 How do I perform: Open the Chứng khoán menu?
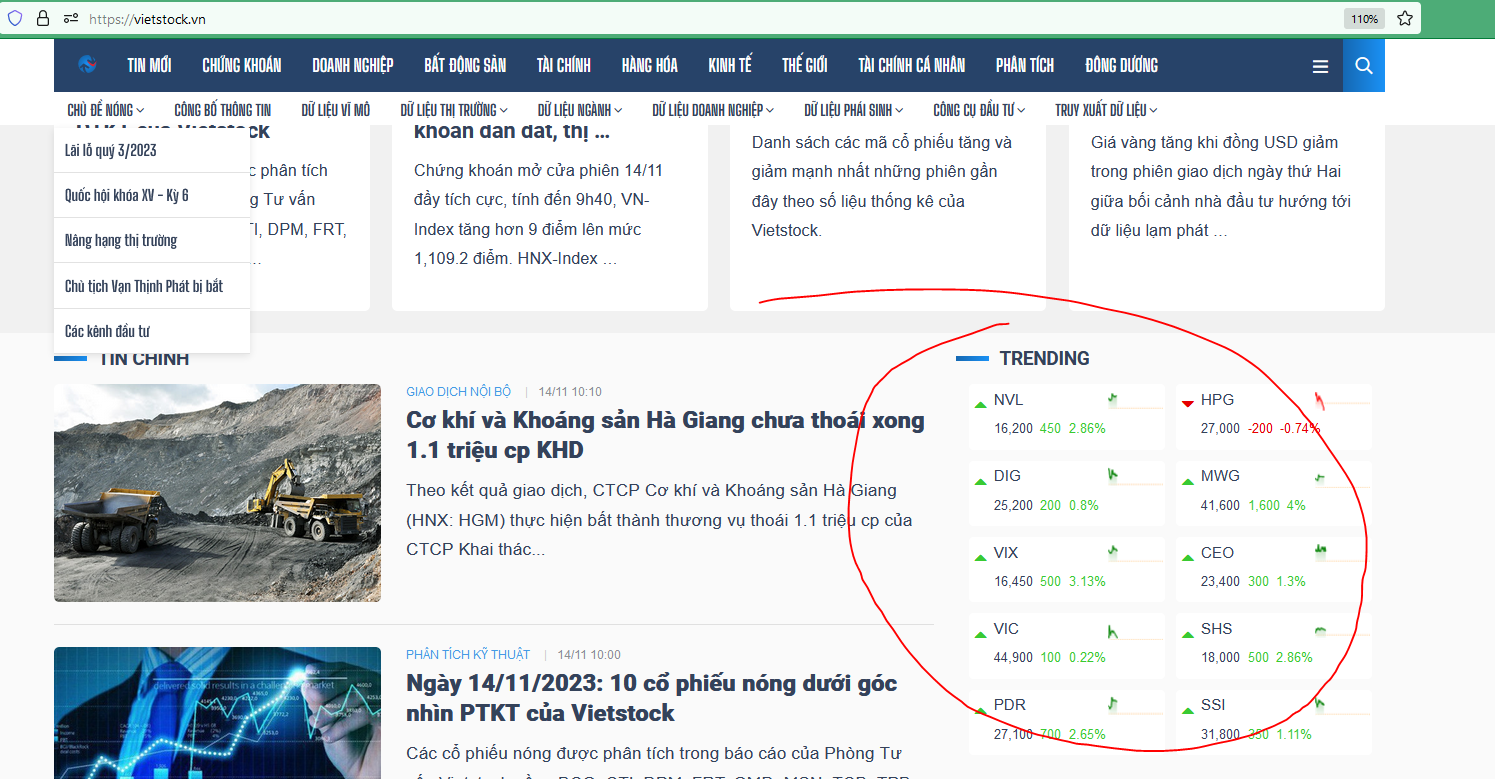point(242,66)
